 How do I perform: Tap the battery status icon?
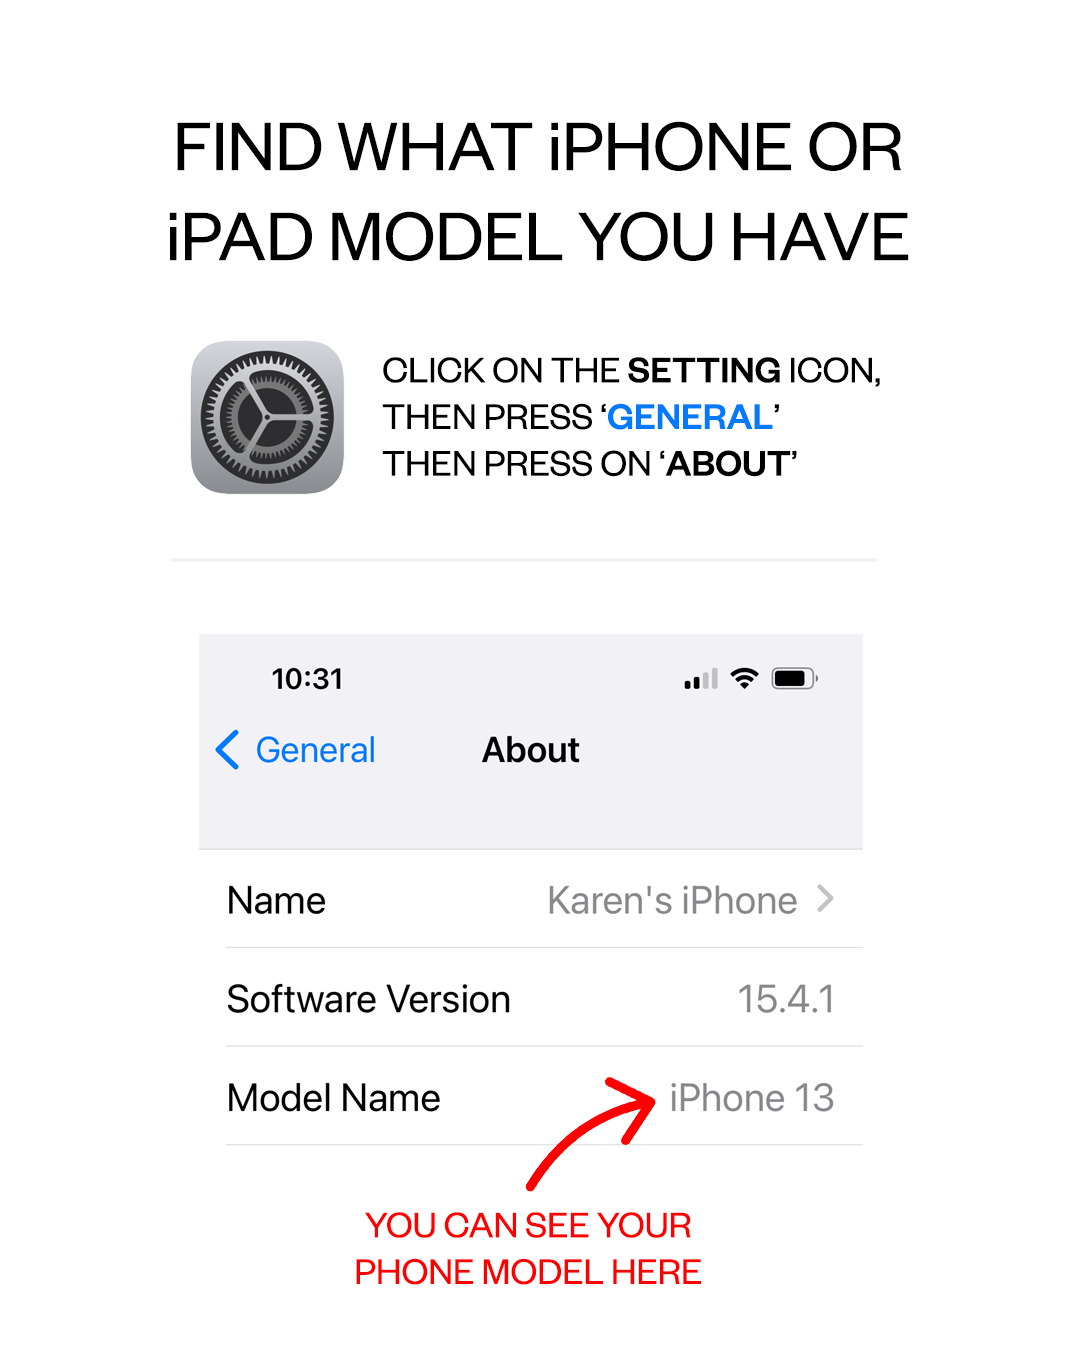795,679
